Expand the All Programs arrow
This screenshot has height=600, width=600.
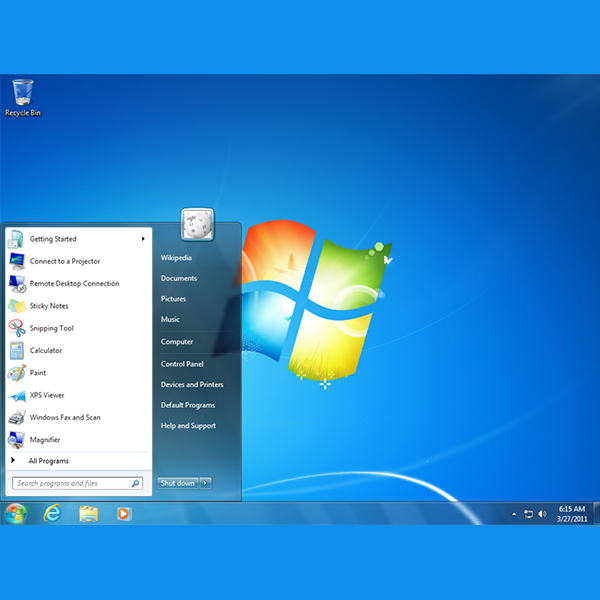click(13, 460)
